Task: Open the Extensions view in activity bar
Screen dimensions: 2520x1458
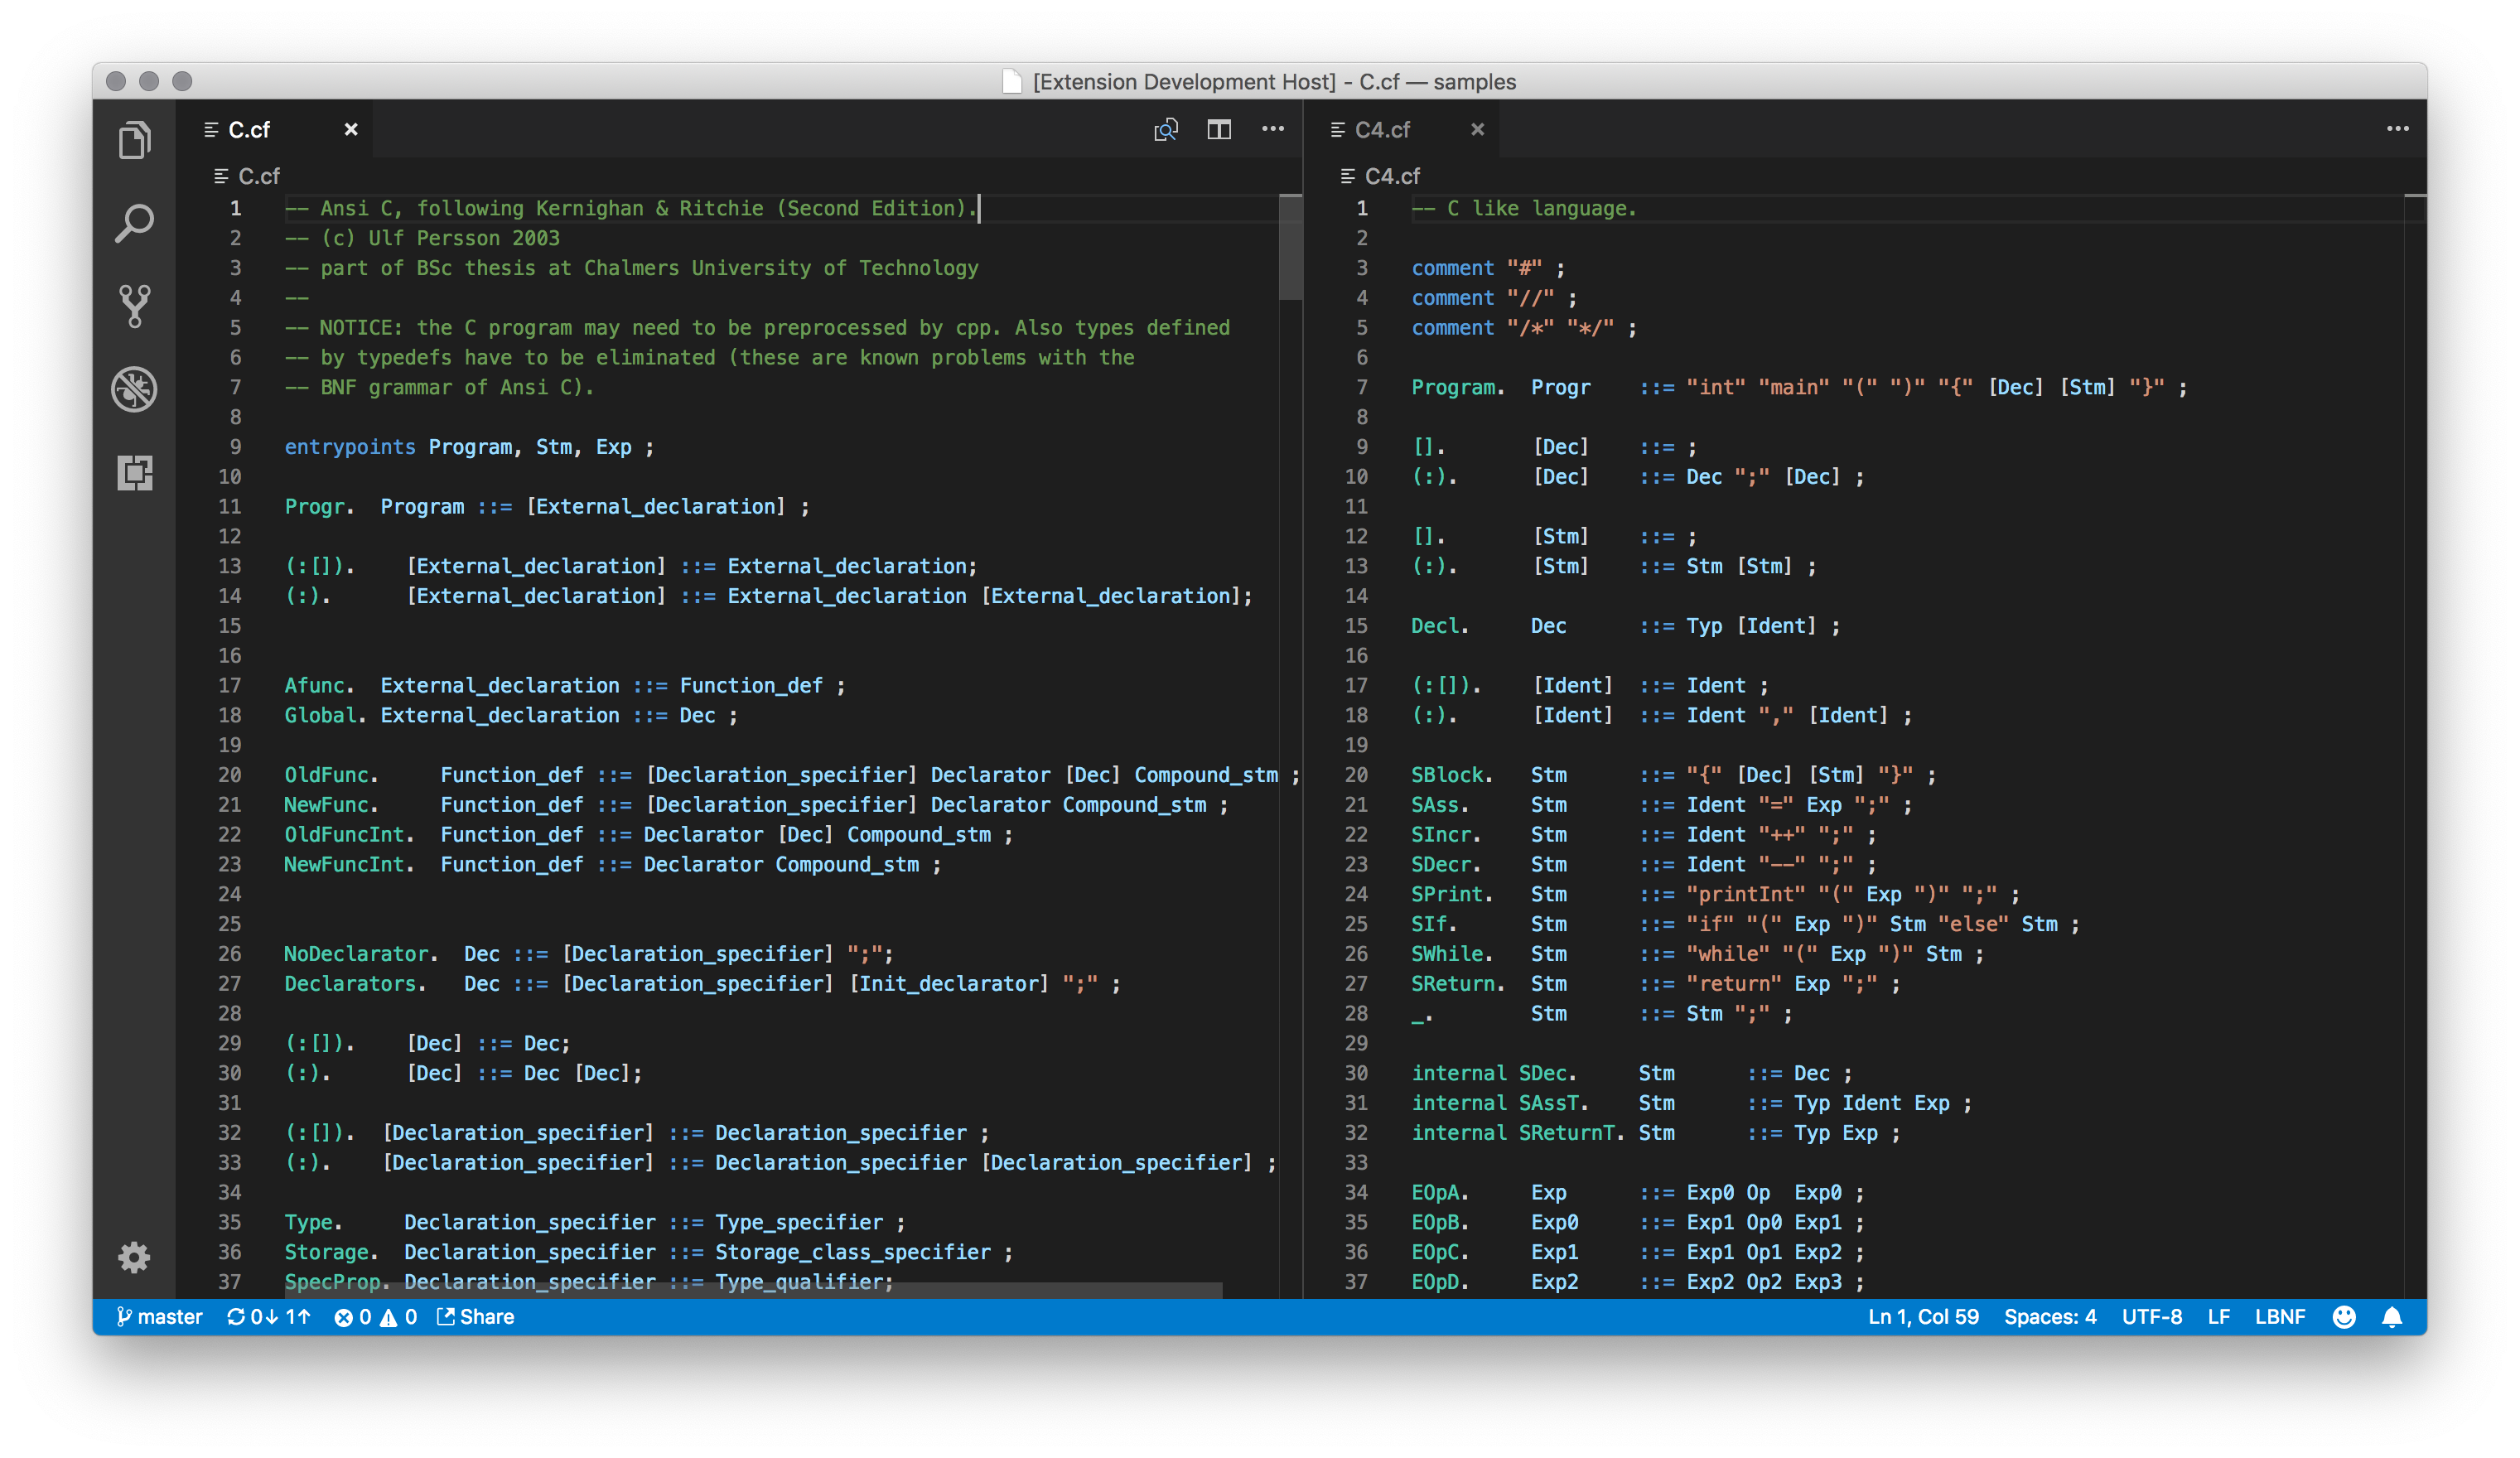Action: point(135,473)
